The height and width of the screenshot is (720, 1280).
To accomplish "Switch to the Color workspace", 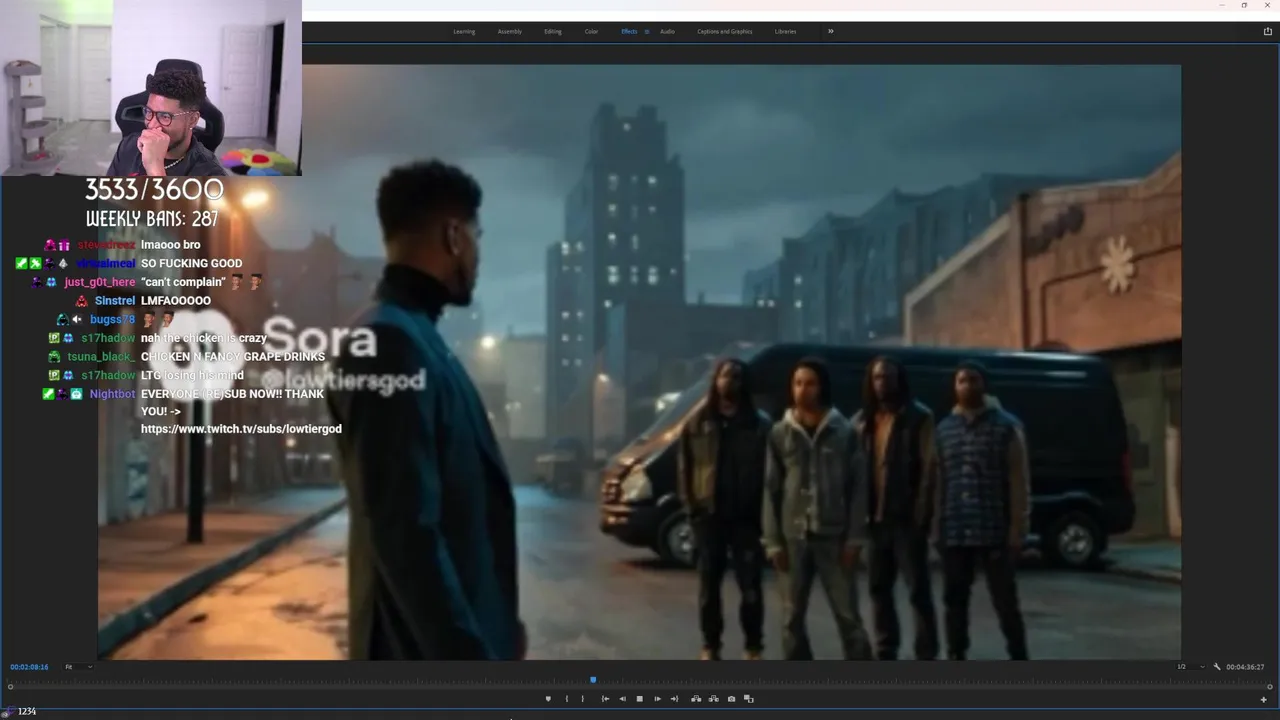I will (591, 31).
